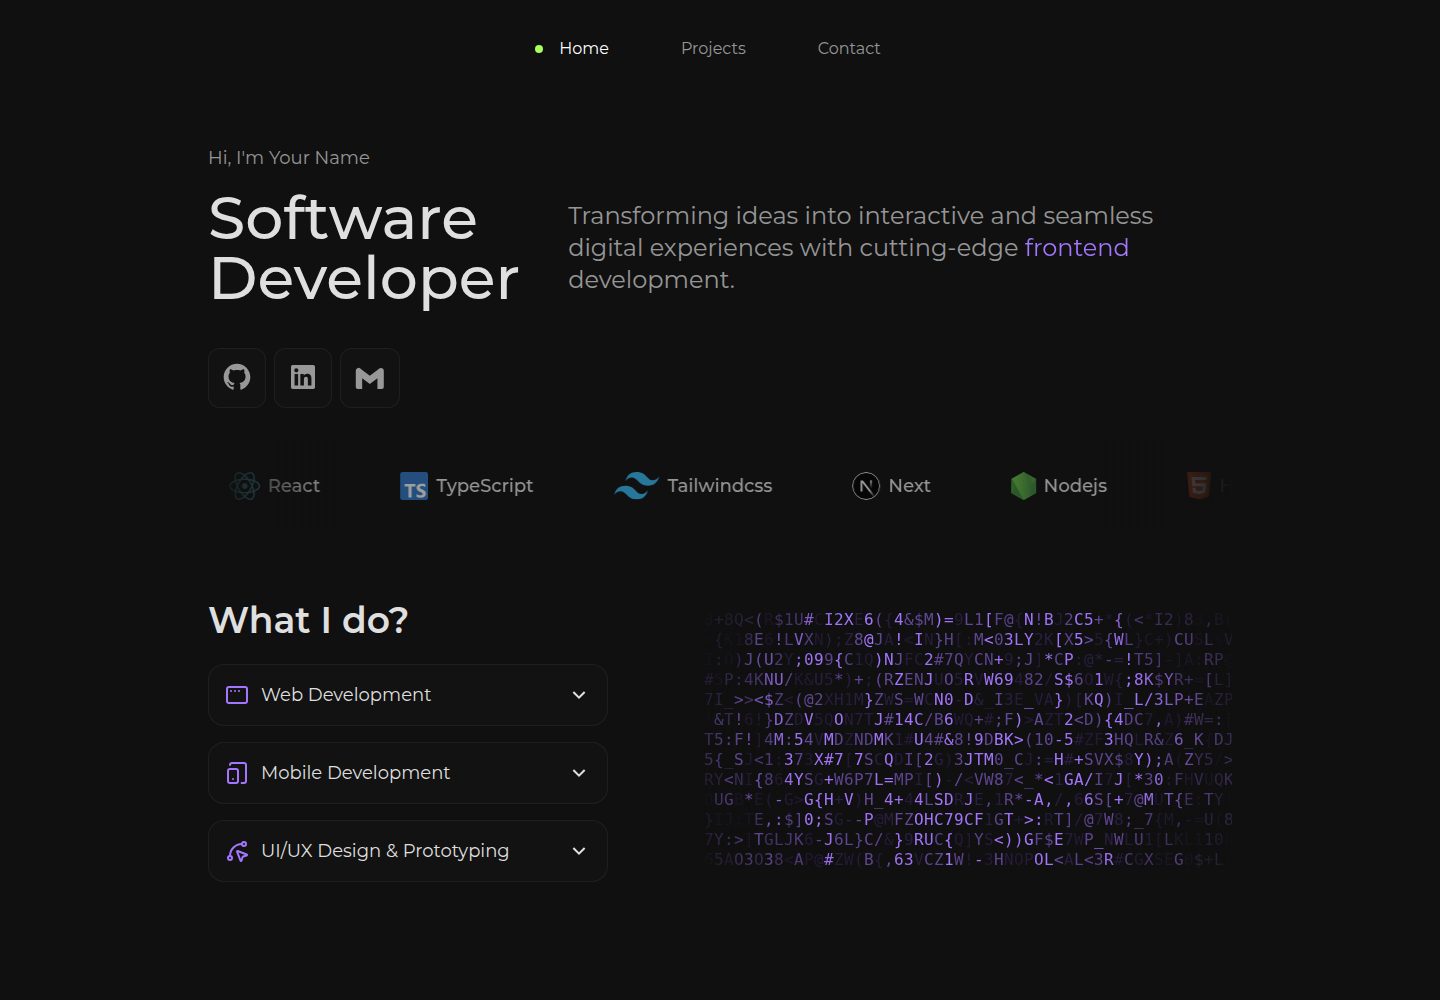Click the Nodejs hexagon logo

click(x=1023, y=486)
